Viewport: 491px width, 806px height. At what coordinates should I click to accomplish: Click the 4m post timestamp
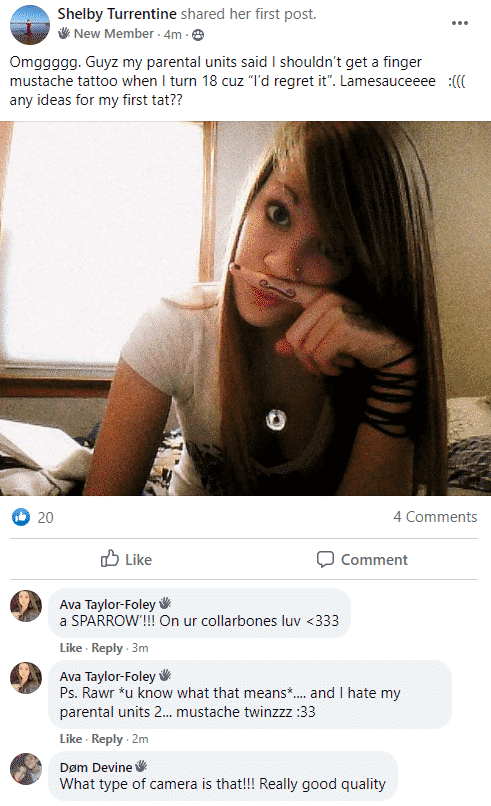click(173, 34)
